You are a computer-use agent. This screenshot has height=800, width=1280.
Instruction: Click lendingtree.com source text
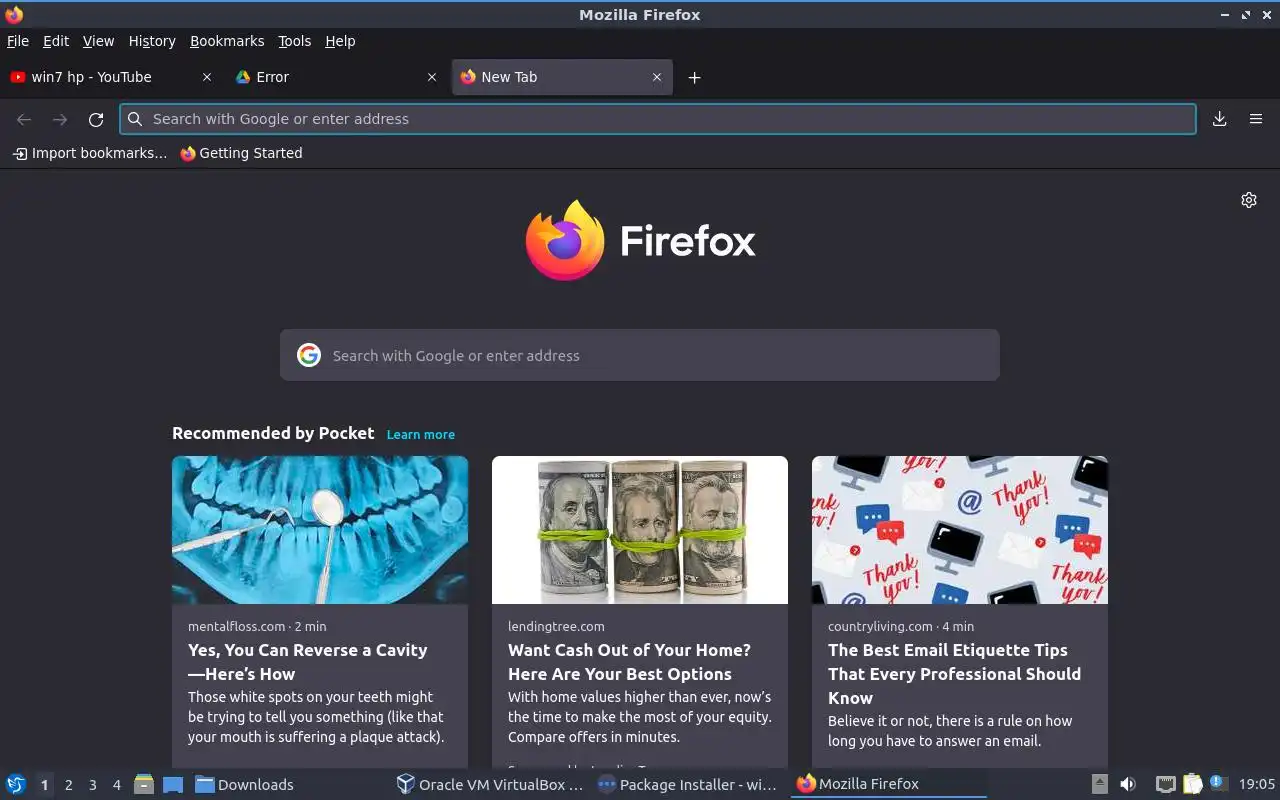point(556,626)
